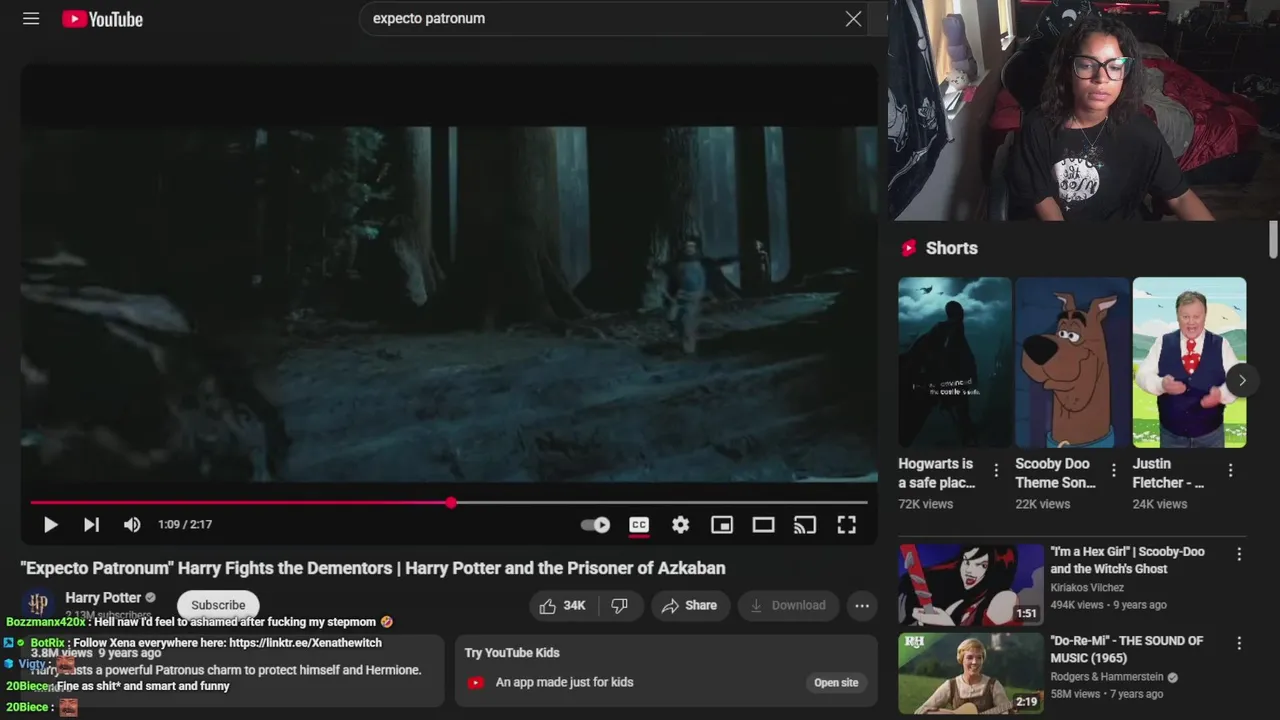Click '58M views - 7 years ago' text
The width and height of the screenshot is (1280, 720).
(1107, 694)
